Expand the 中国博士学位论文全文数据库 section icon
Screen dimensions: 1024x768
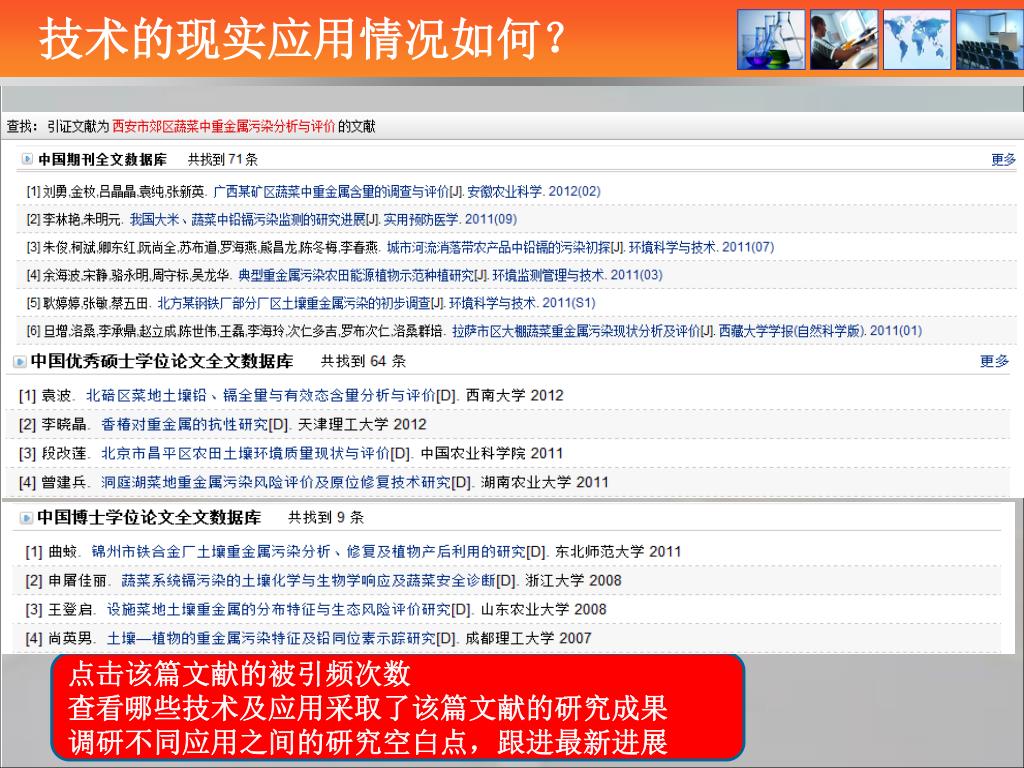click(x=26, y=518)
